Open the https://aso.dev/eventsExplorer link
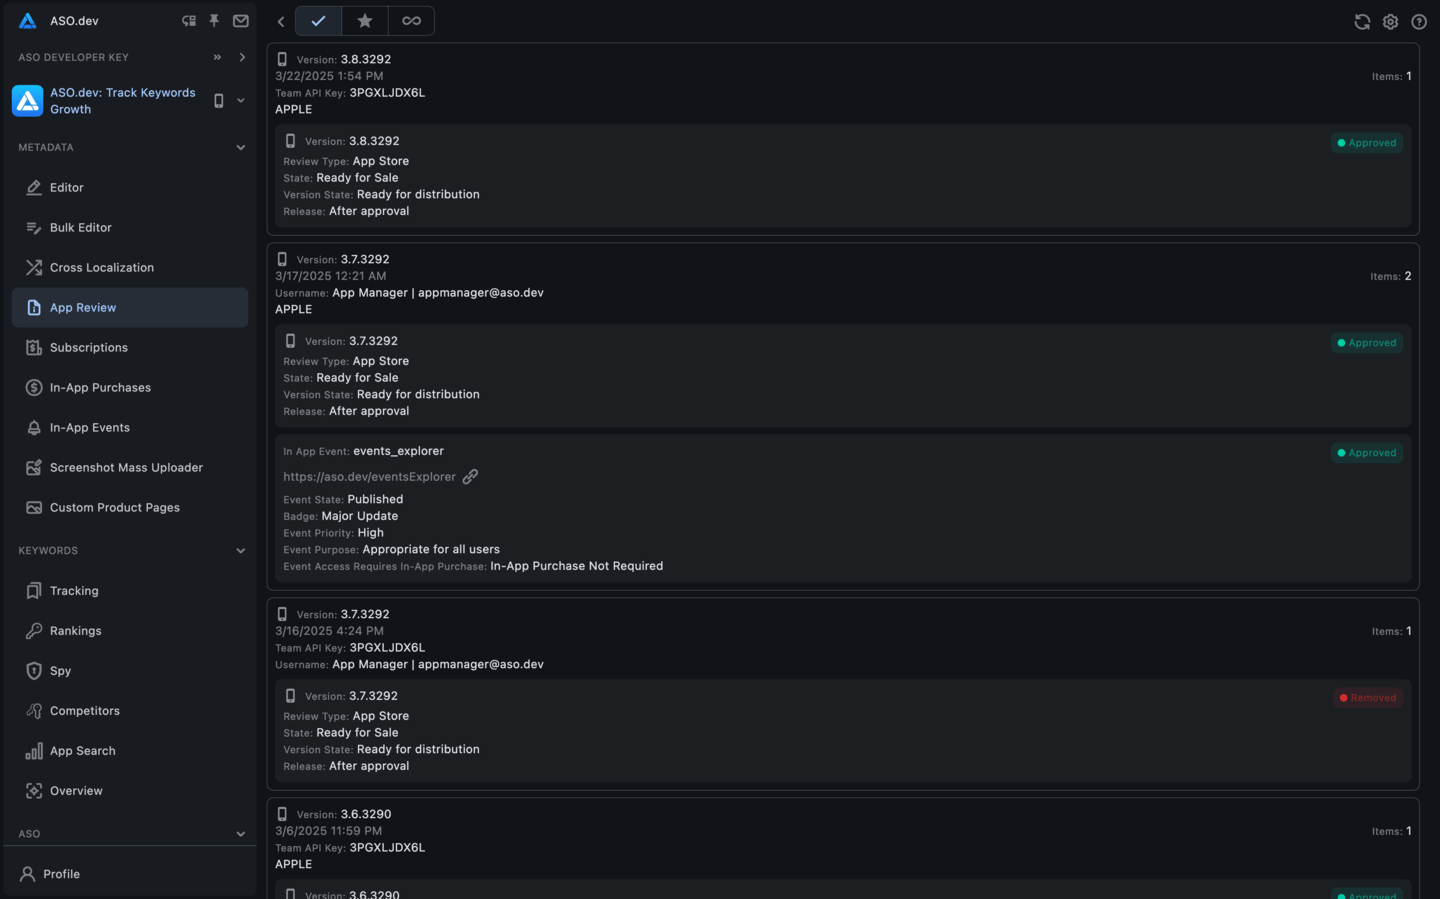Viewport: 1440px width, 899px height. pos(369,477)
